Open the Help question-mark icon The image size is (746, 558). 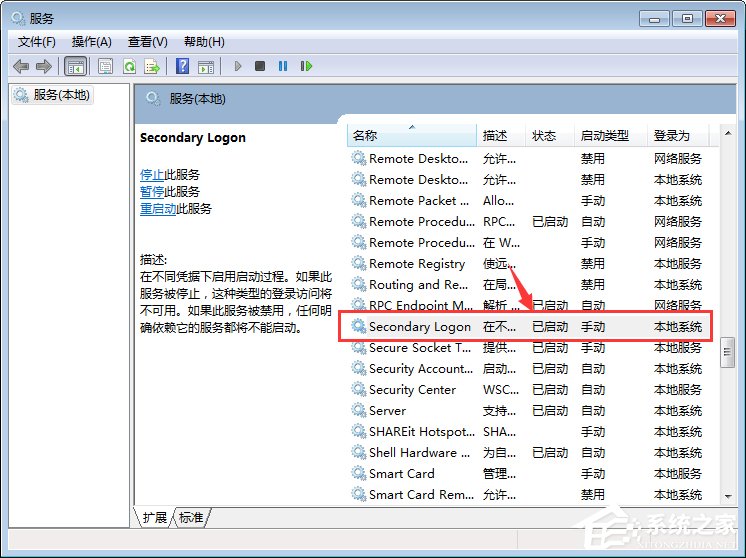(183, 66)
